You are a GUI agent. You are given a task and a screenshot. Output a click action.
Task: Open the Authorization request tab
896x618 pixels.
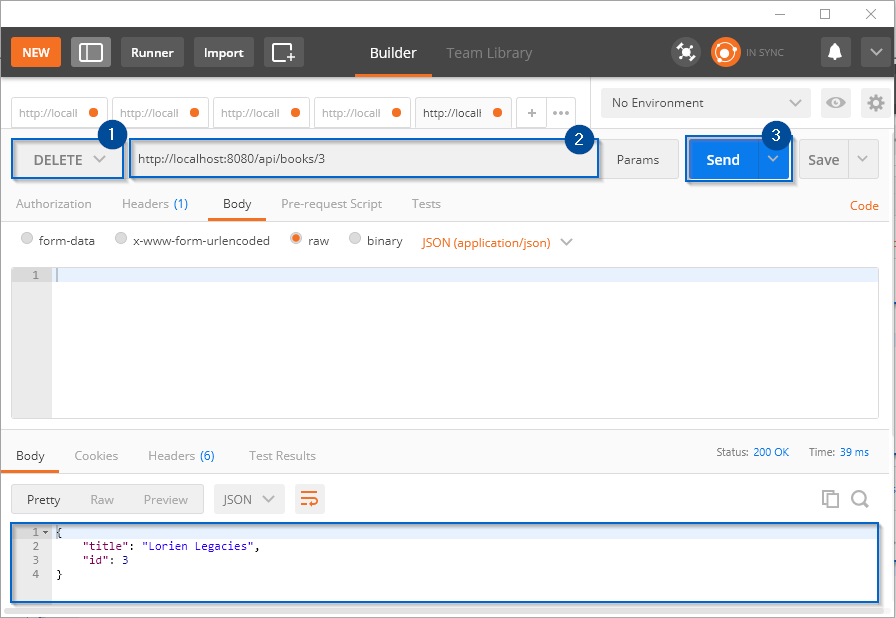54,204
